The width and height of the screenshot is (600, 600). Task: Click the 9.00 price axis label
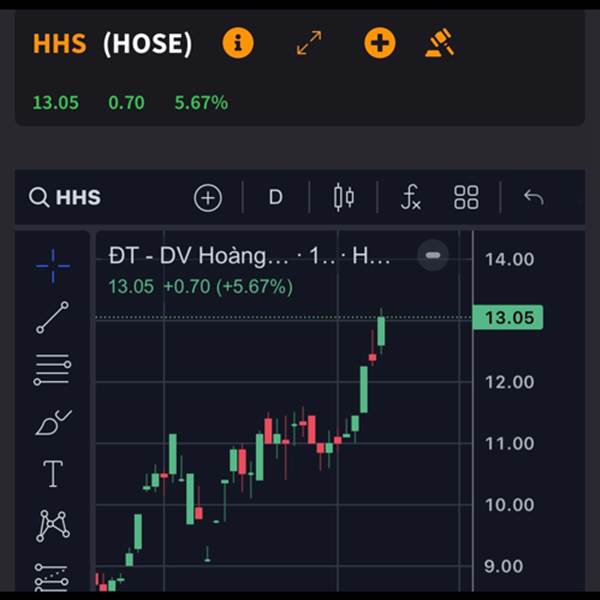[x=504, y=566]
